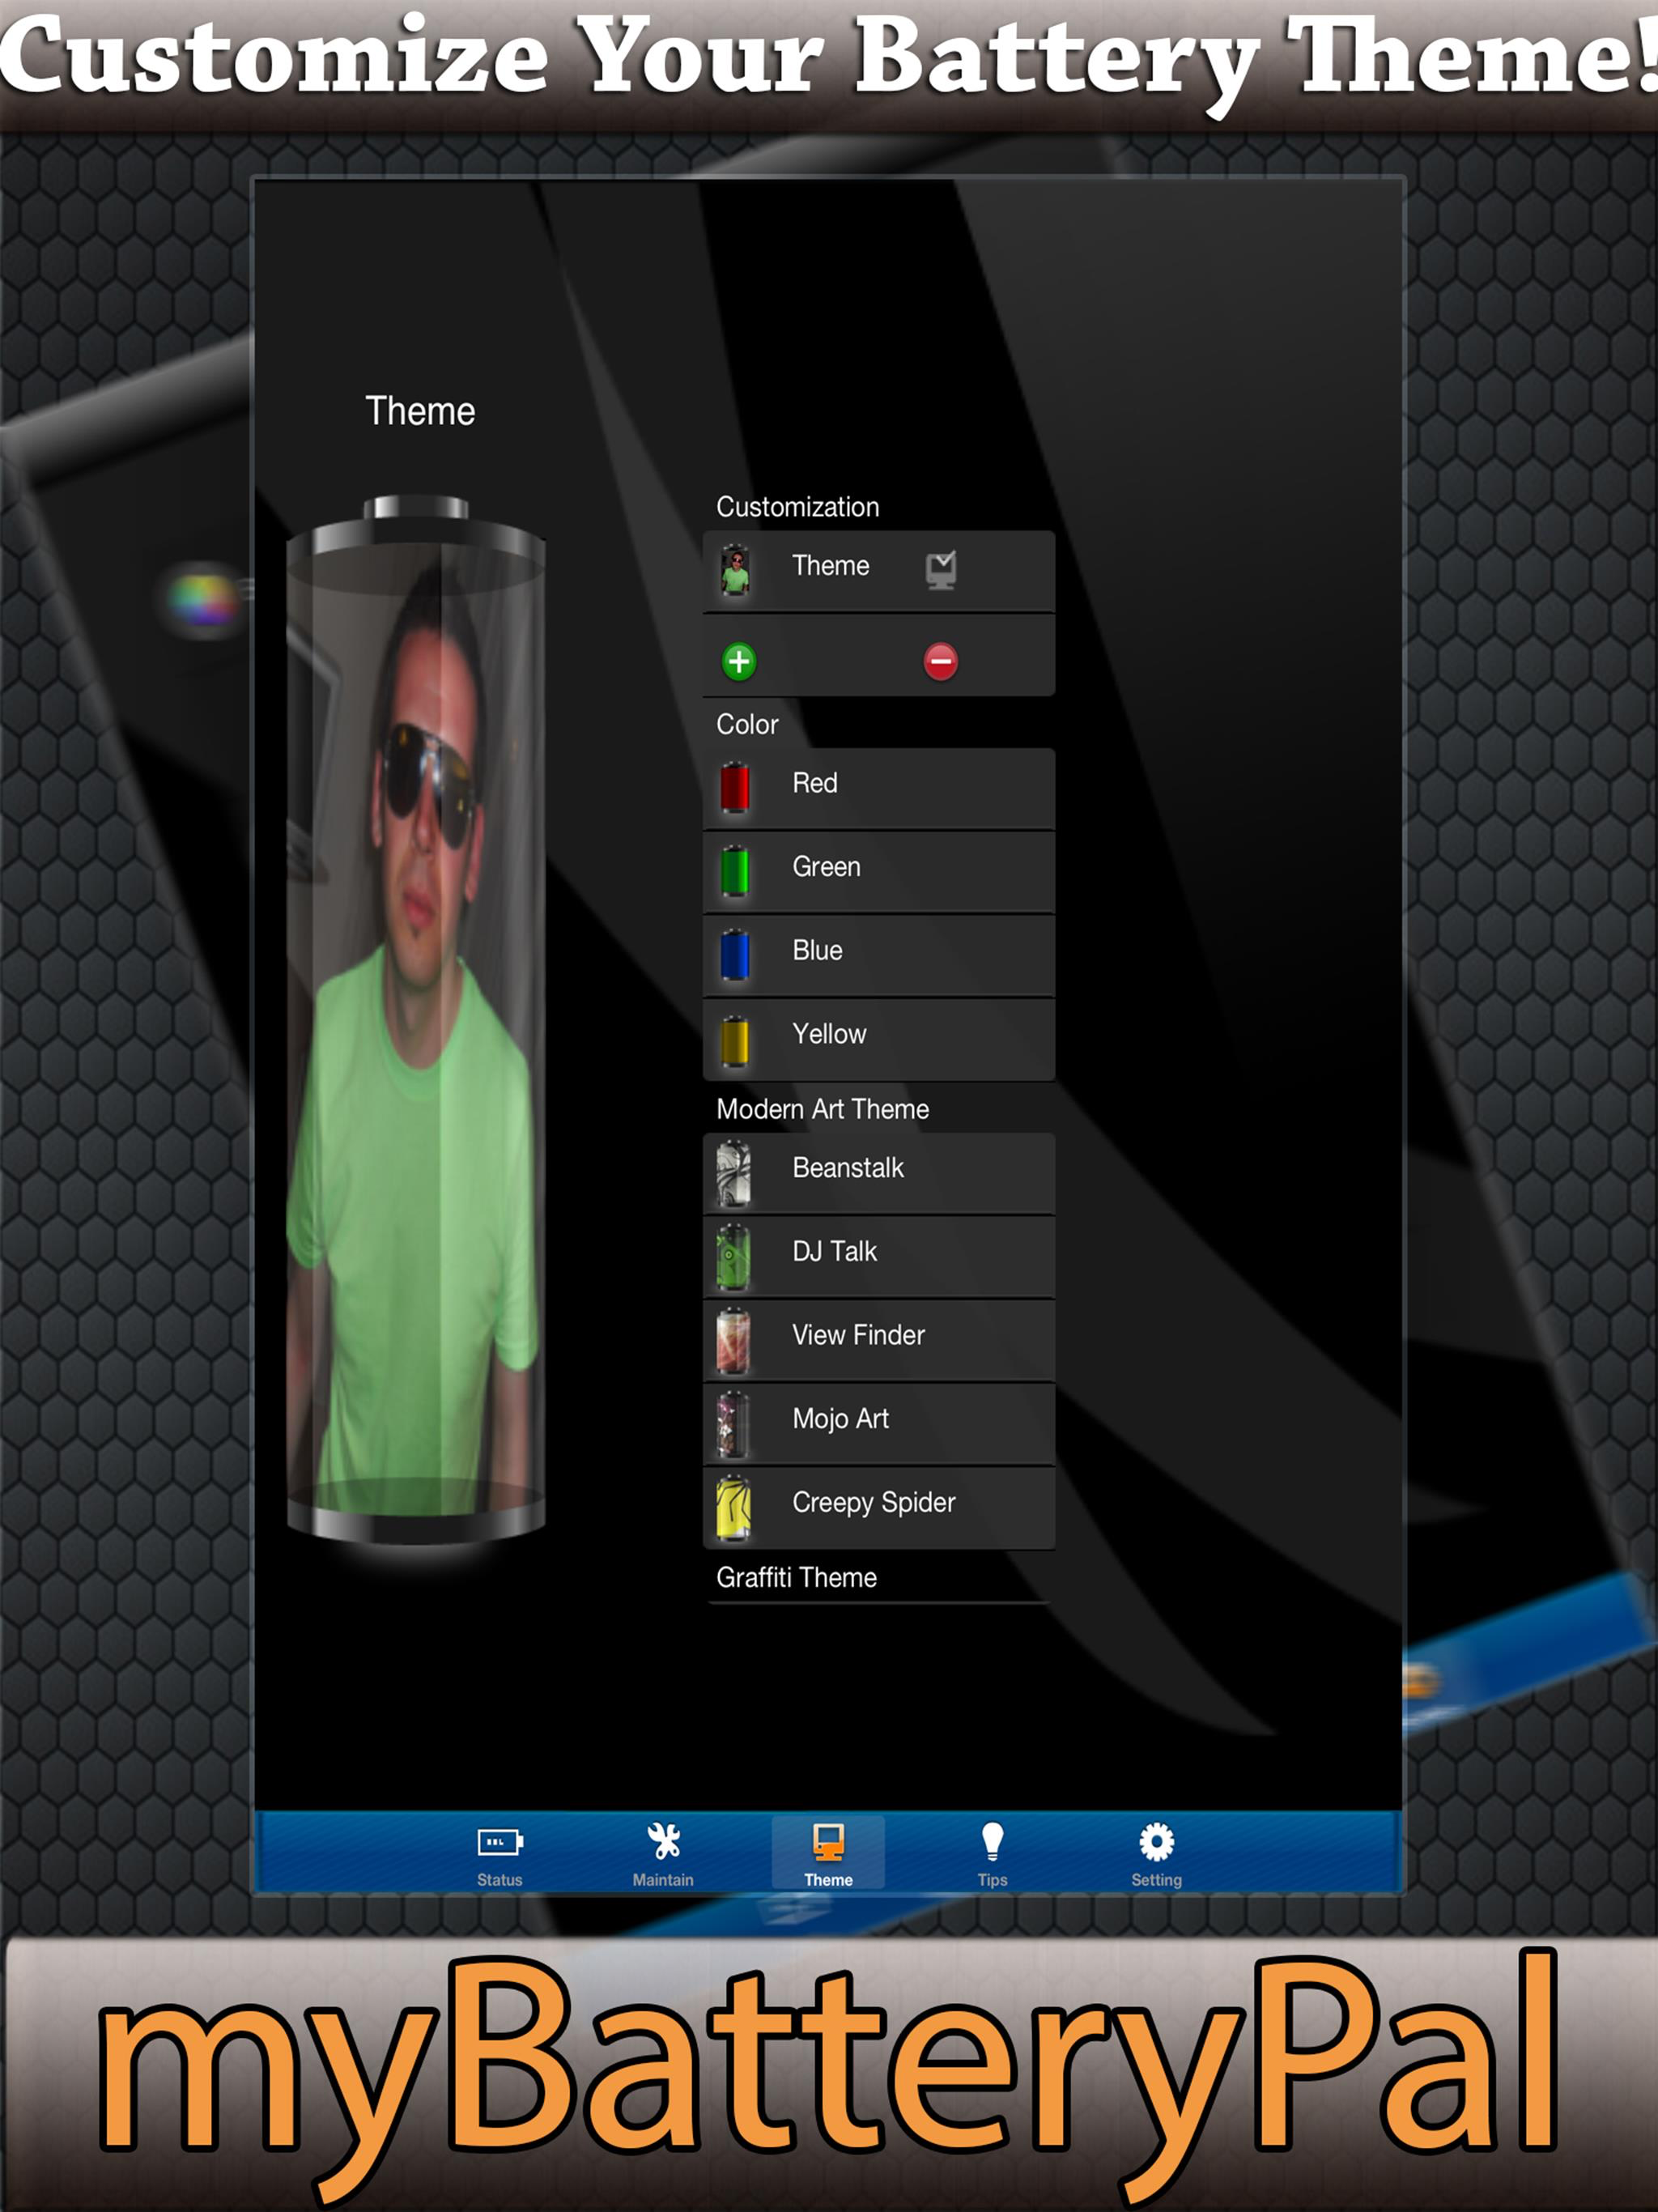1658x2212 pixels.
Task: Select the Yellow battery color
Action: tap(878, 1037)
